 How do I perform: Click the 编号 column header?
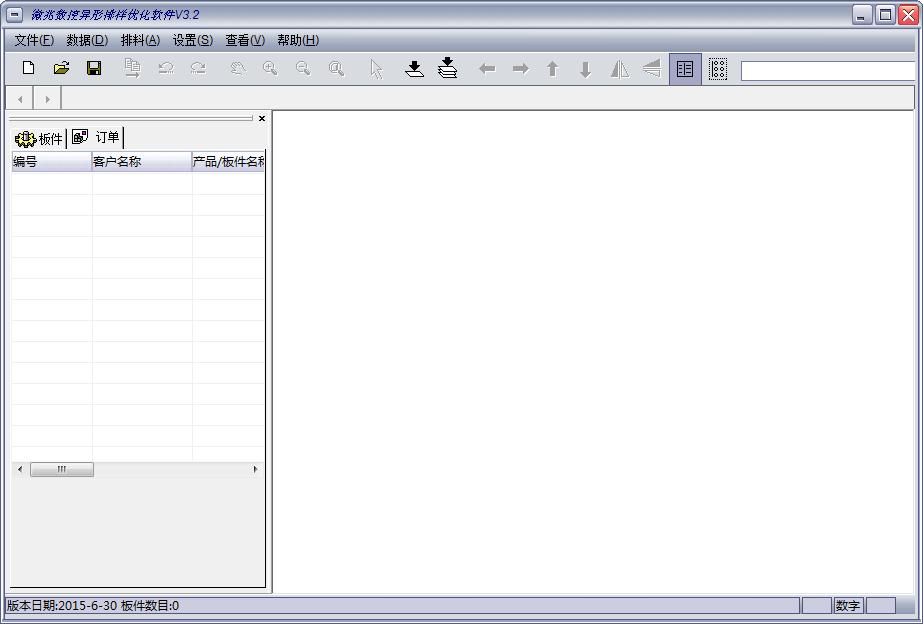click(51, 162)
